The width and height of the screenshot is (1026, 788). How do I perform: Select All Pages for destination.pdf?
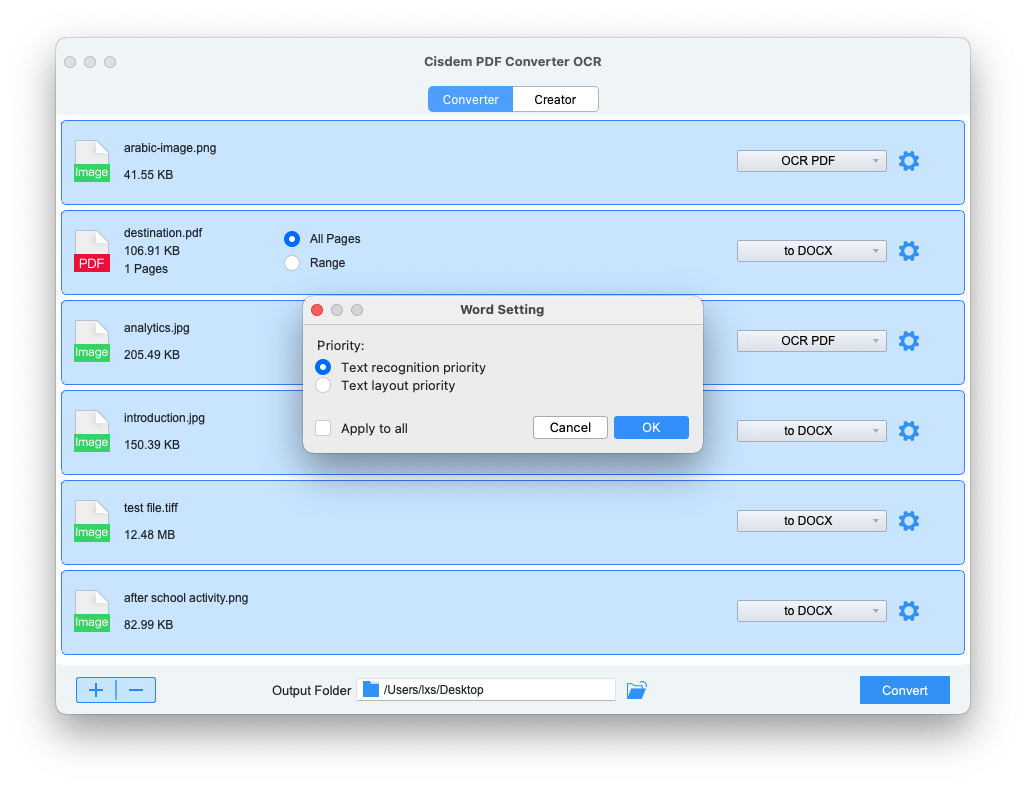(292, 239)
